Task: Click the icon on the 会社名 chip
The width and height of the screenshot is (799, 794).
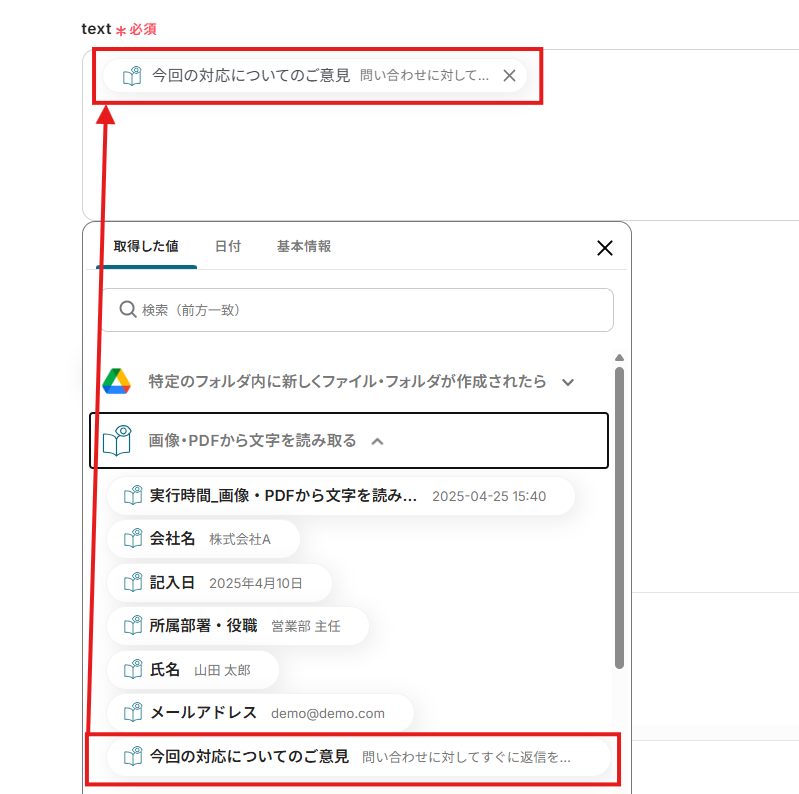Action: pos(132,539)
